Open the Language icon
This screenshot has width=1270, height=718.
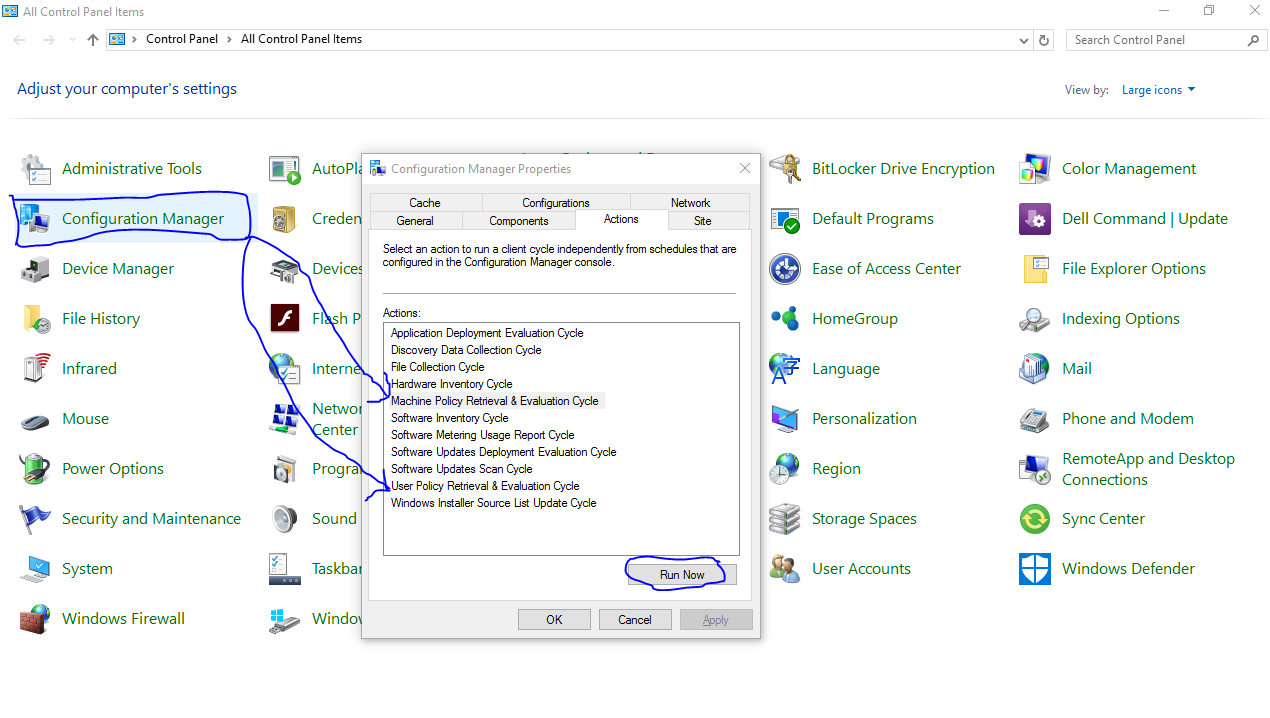tap(785, 369)
